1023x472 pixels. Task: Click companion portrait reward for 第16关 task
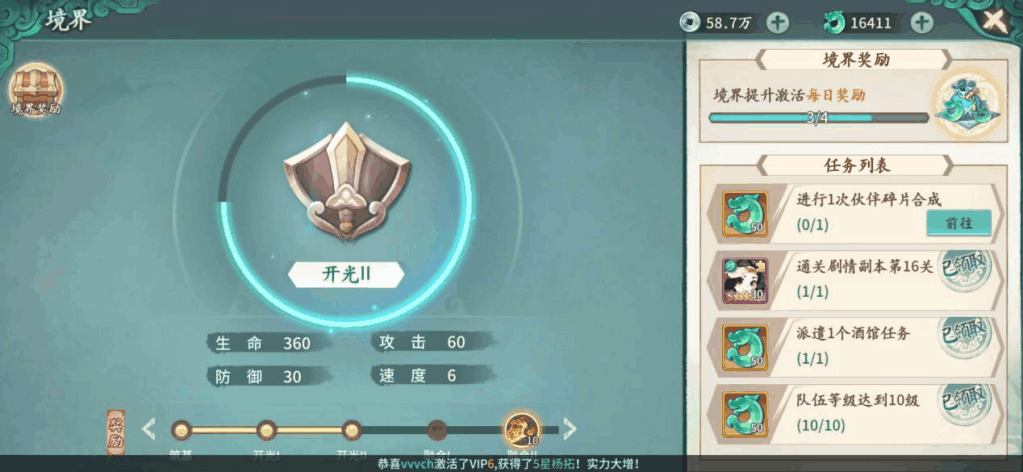pyautogui.click(x=745, y=281)
